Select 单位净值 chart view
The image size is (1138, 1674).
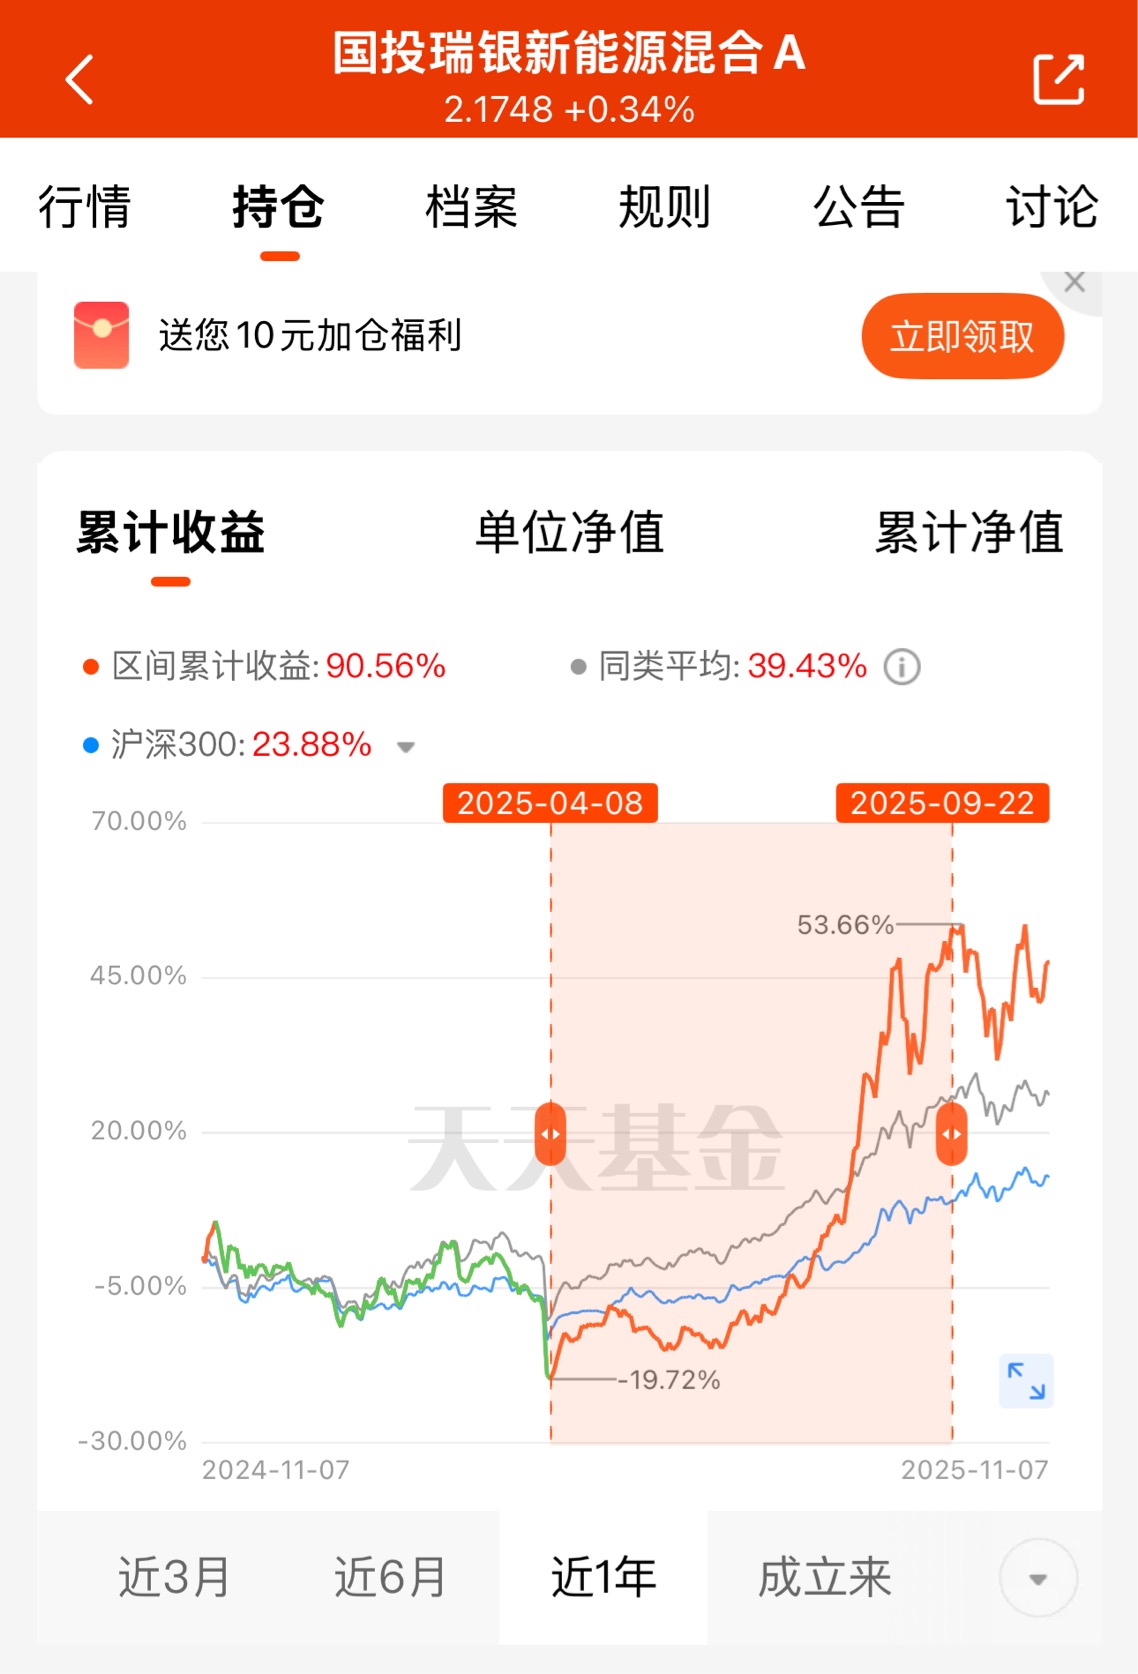click(569, 532)
